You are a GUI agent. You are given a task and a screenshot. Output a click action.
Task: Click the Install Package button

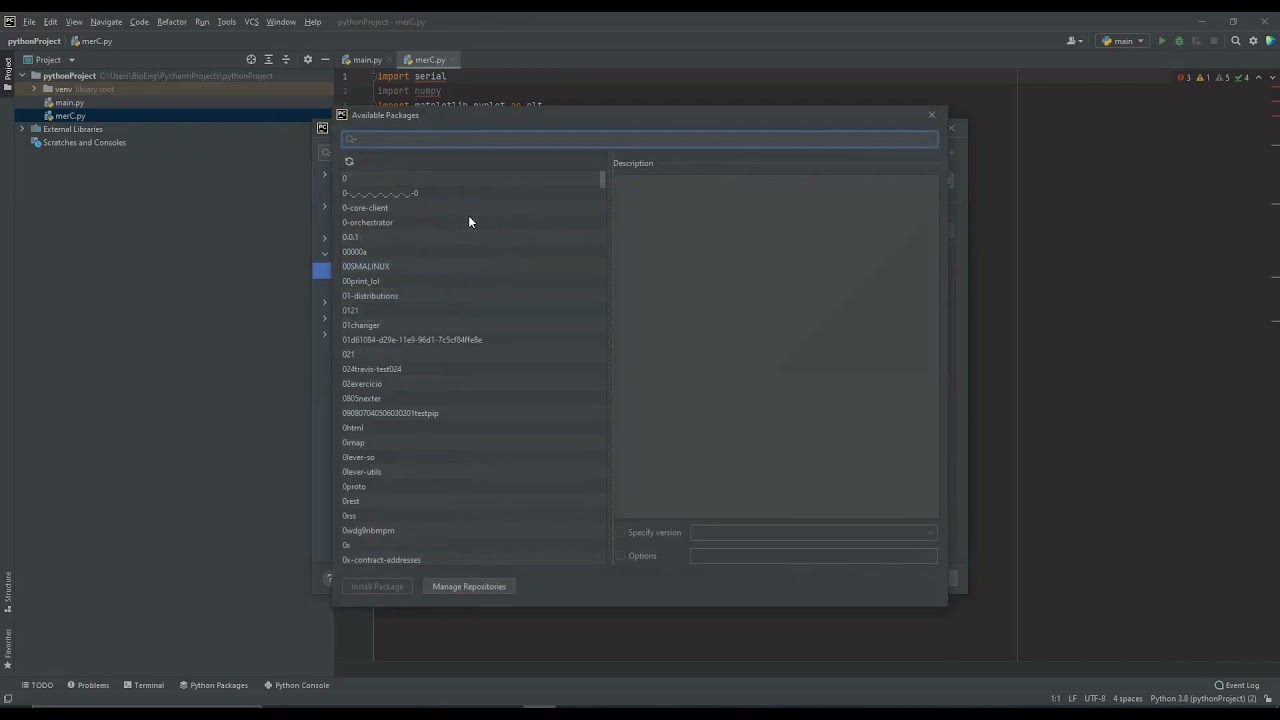click(377, 587)
